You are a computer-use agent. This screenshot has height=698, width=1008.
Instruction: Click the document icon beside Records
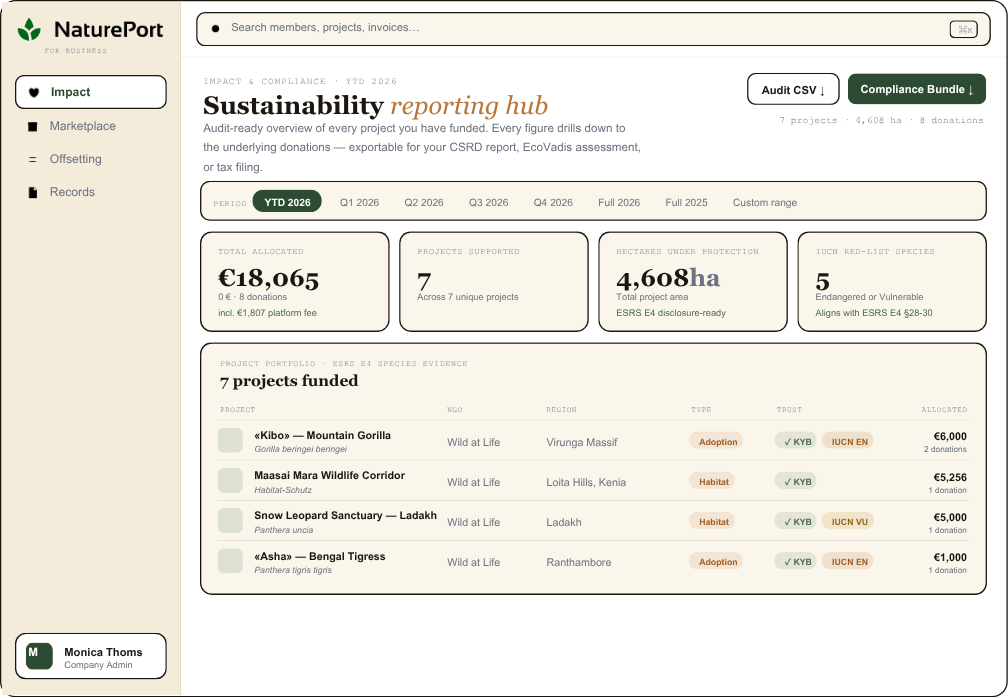coord(33,192)
